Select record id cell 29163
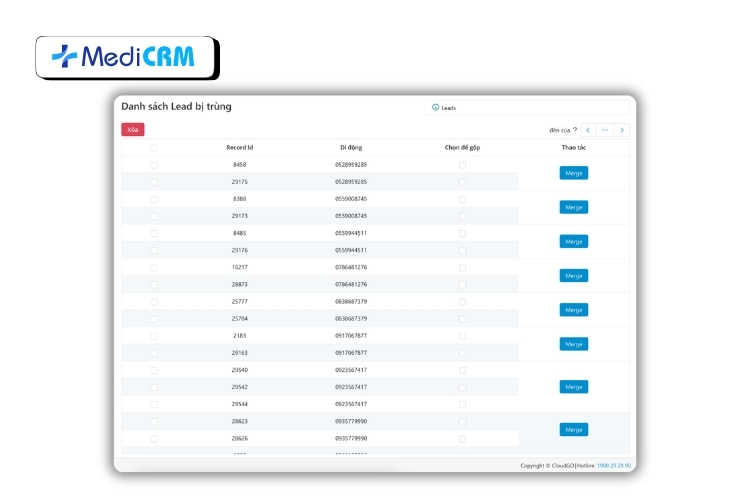Screen dimensions: 750x500 pos(240,353)
